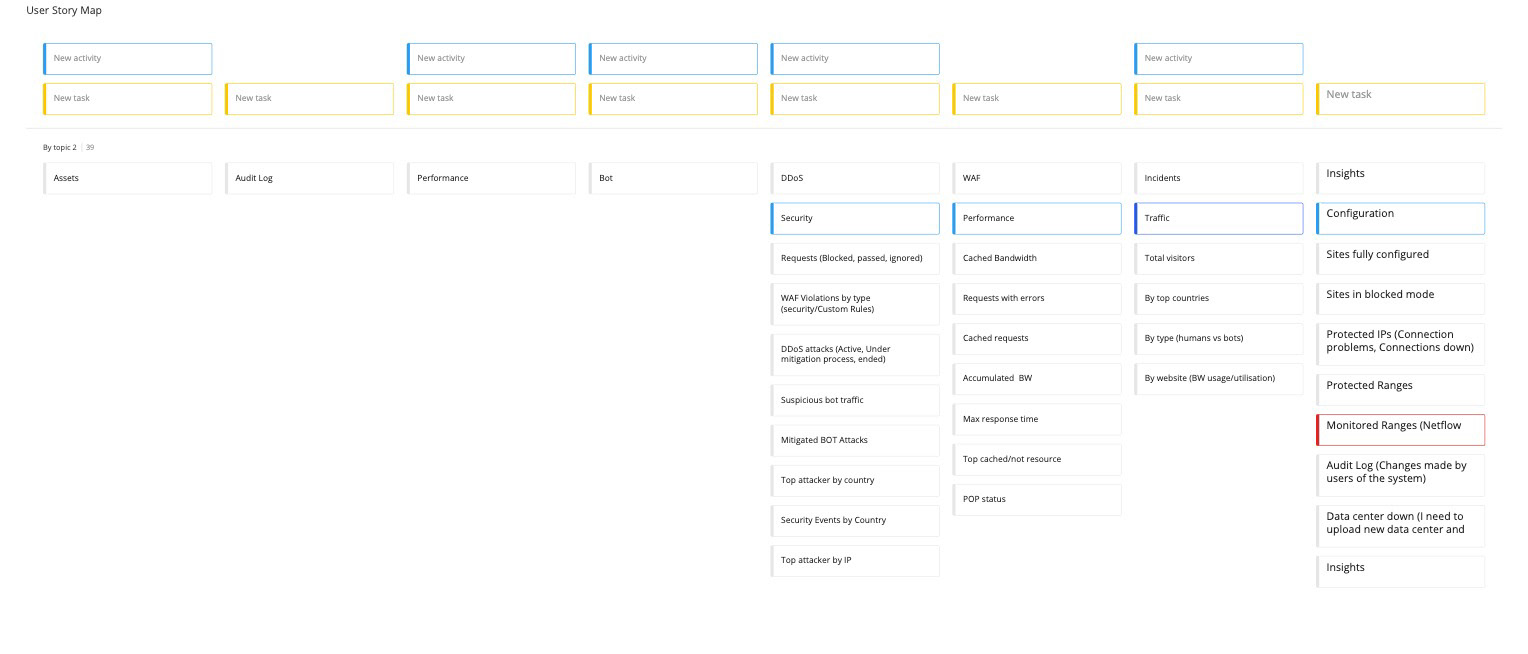Screen dimensions: 1528x654
Task: Select the Assets story card
Action: click(x=128, y=178)
